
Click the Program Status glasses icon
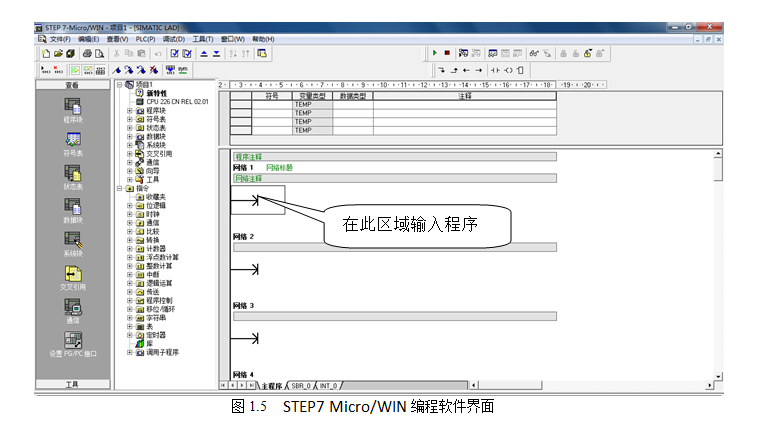pyautogui.click(x=534, y=53)
